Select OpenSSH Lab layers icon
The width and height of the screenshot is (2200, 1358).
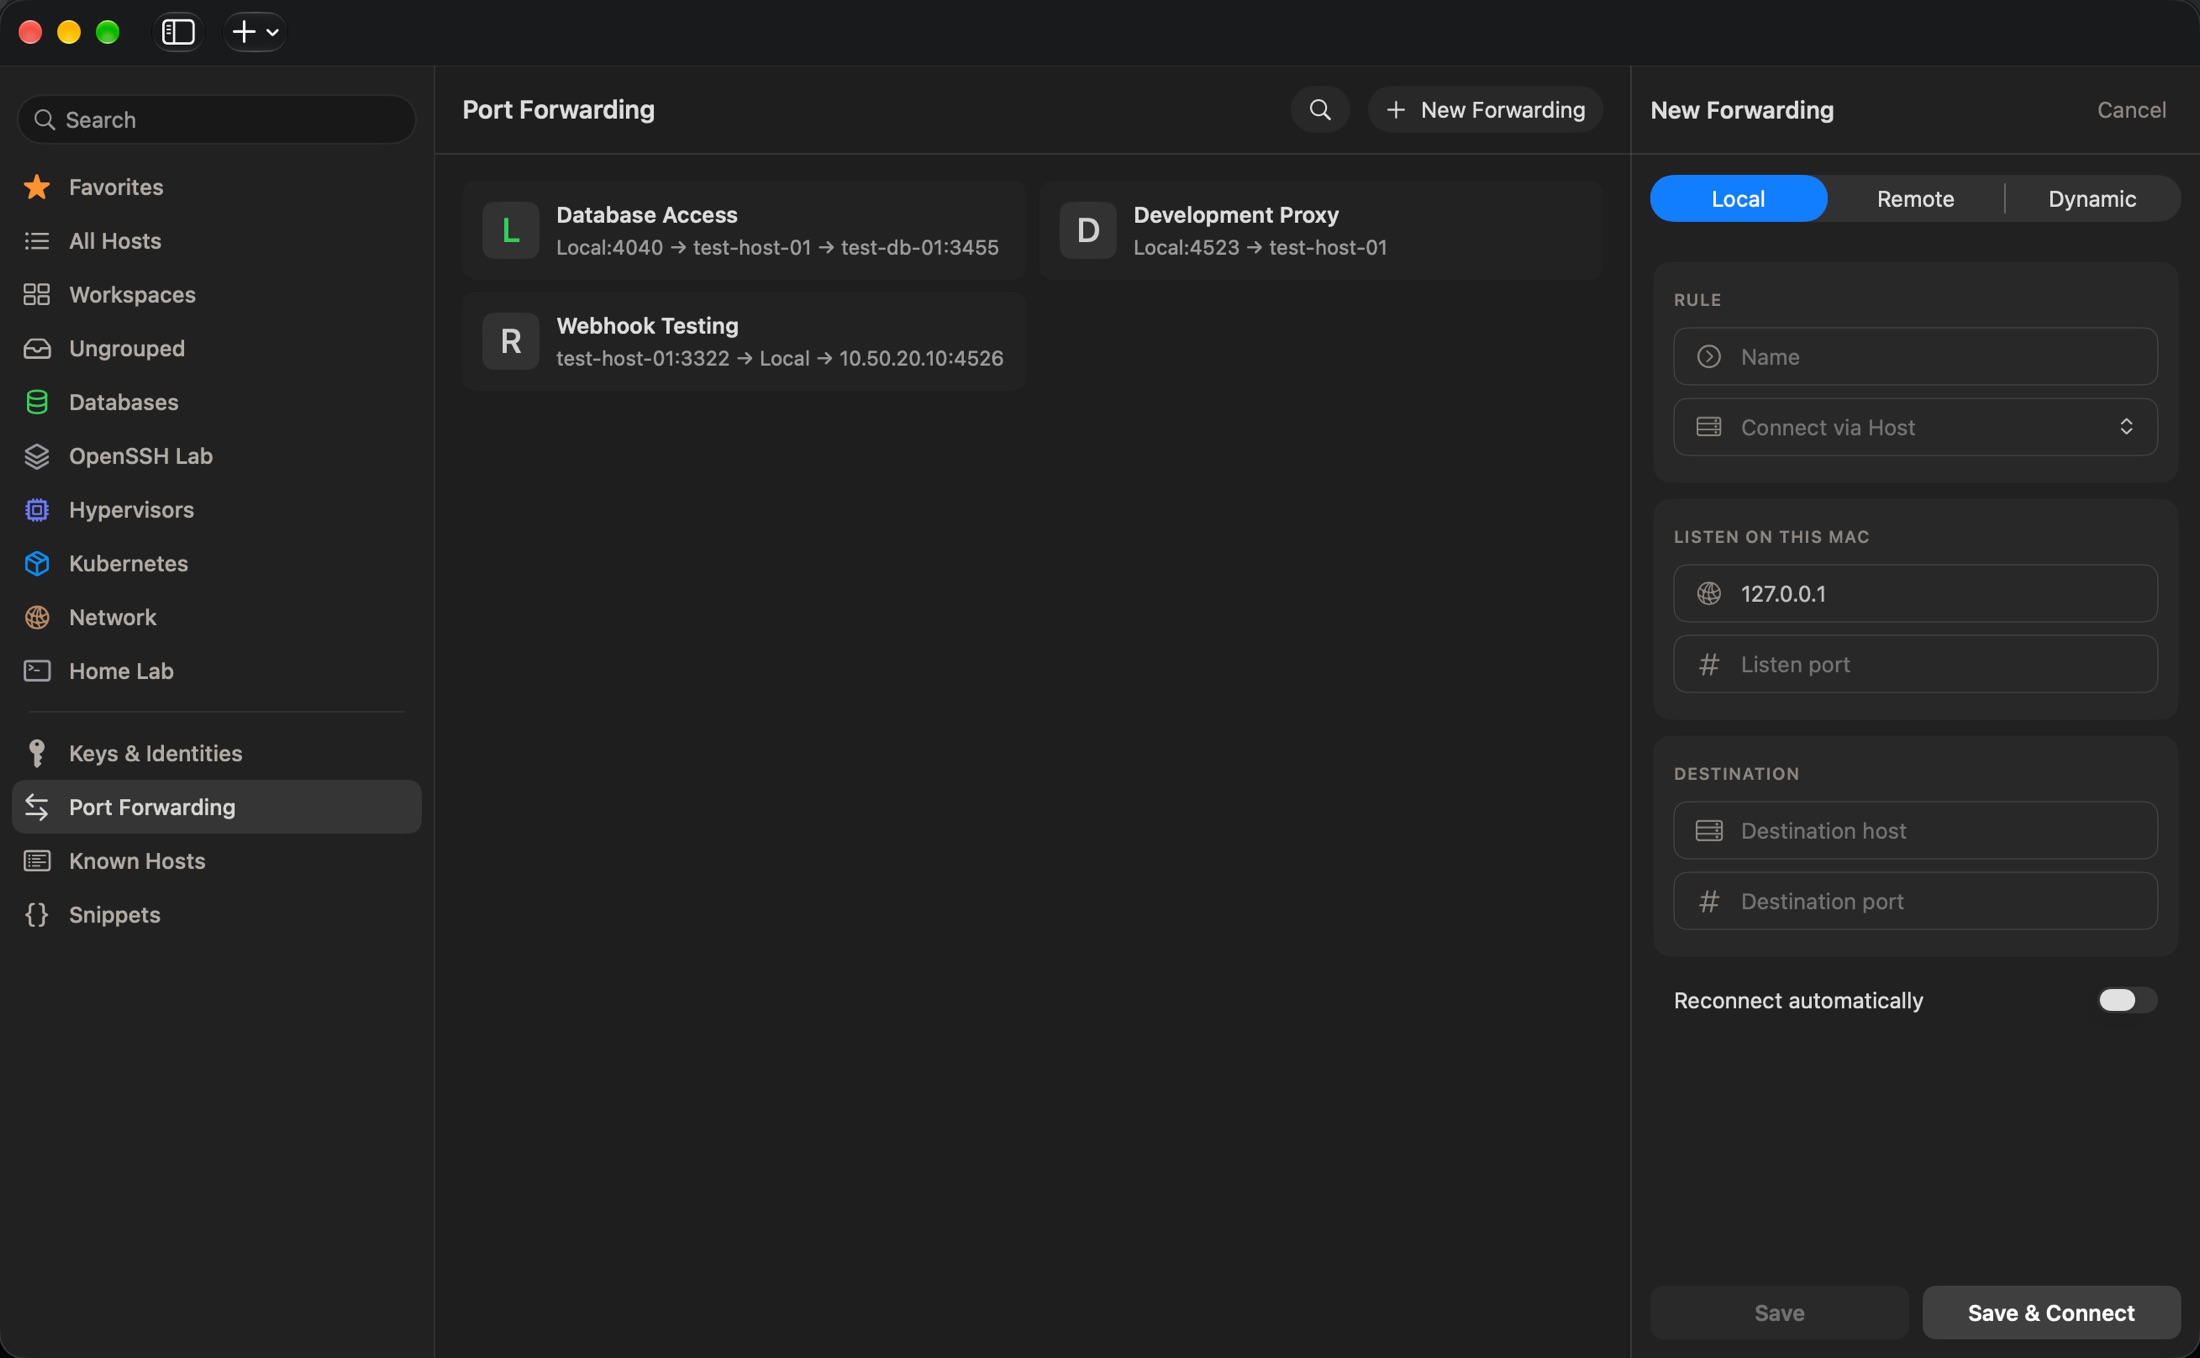click(x=37, y=456)
